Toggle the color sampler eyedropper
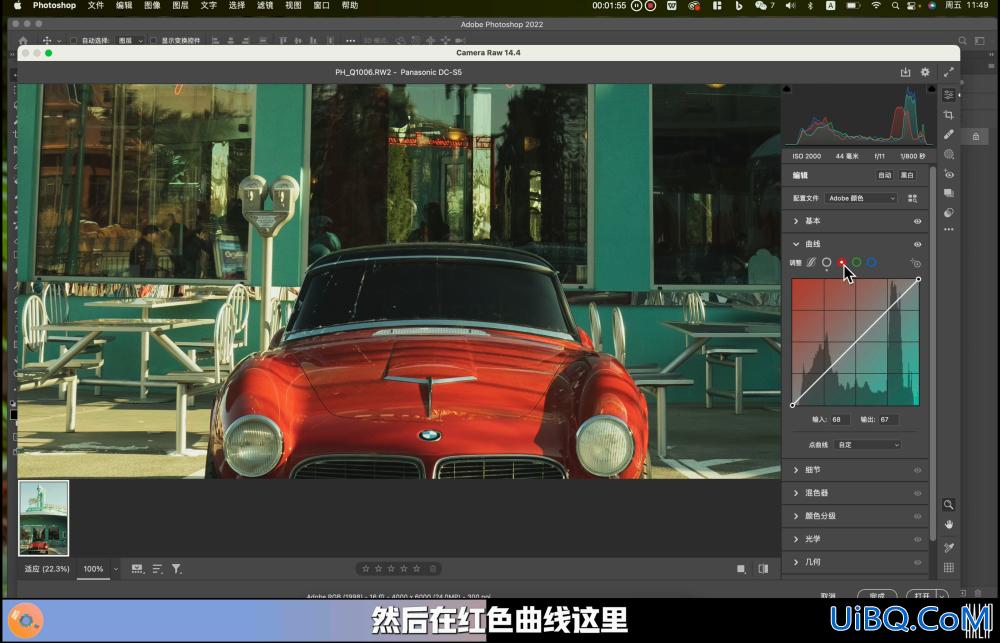Viewport: 1000px width, 643px height. [949, 547]
